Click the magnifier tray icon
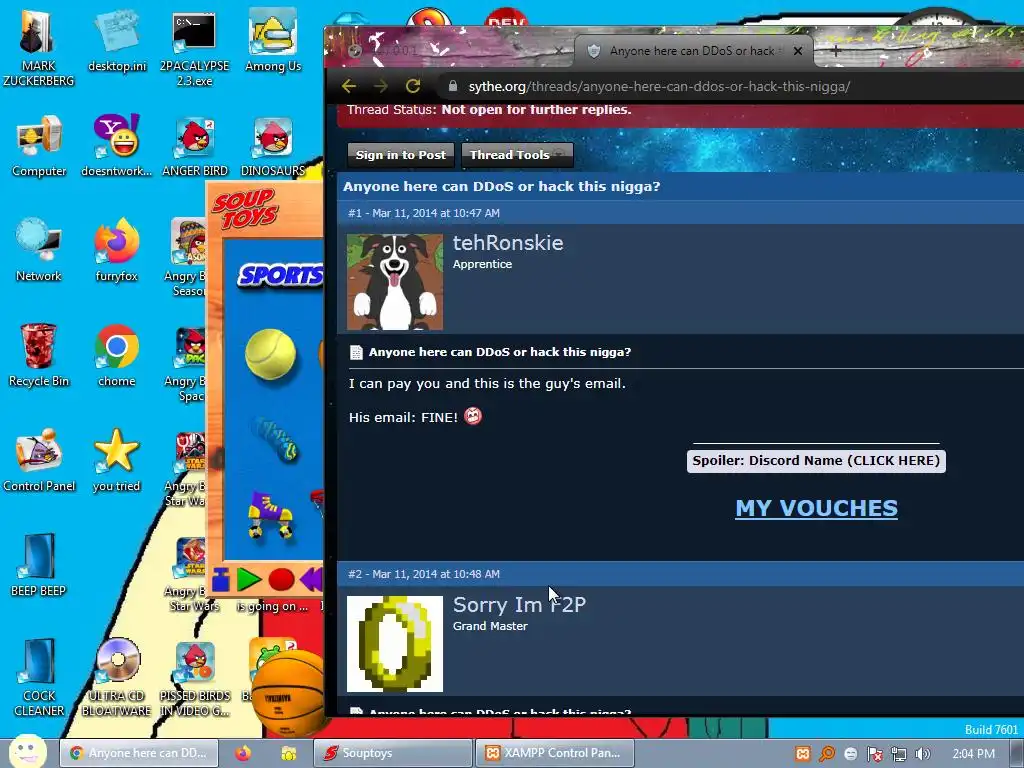1024x768 pixels. 827,754
